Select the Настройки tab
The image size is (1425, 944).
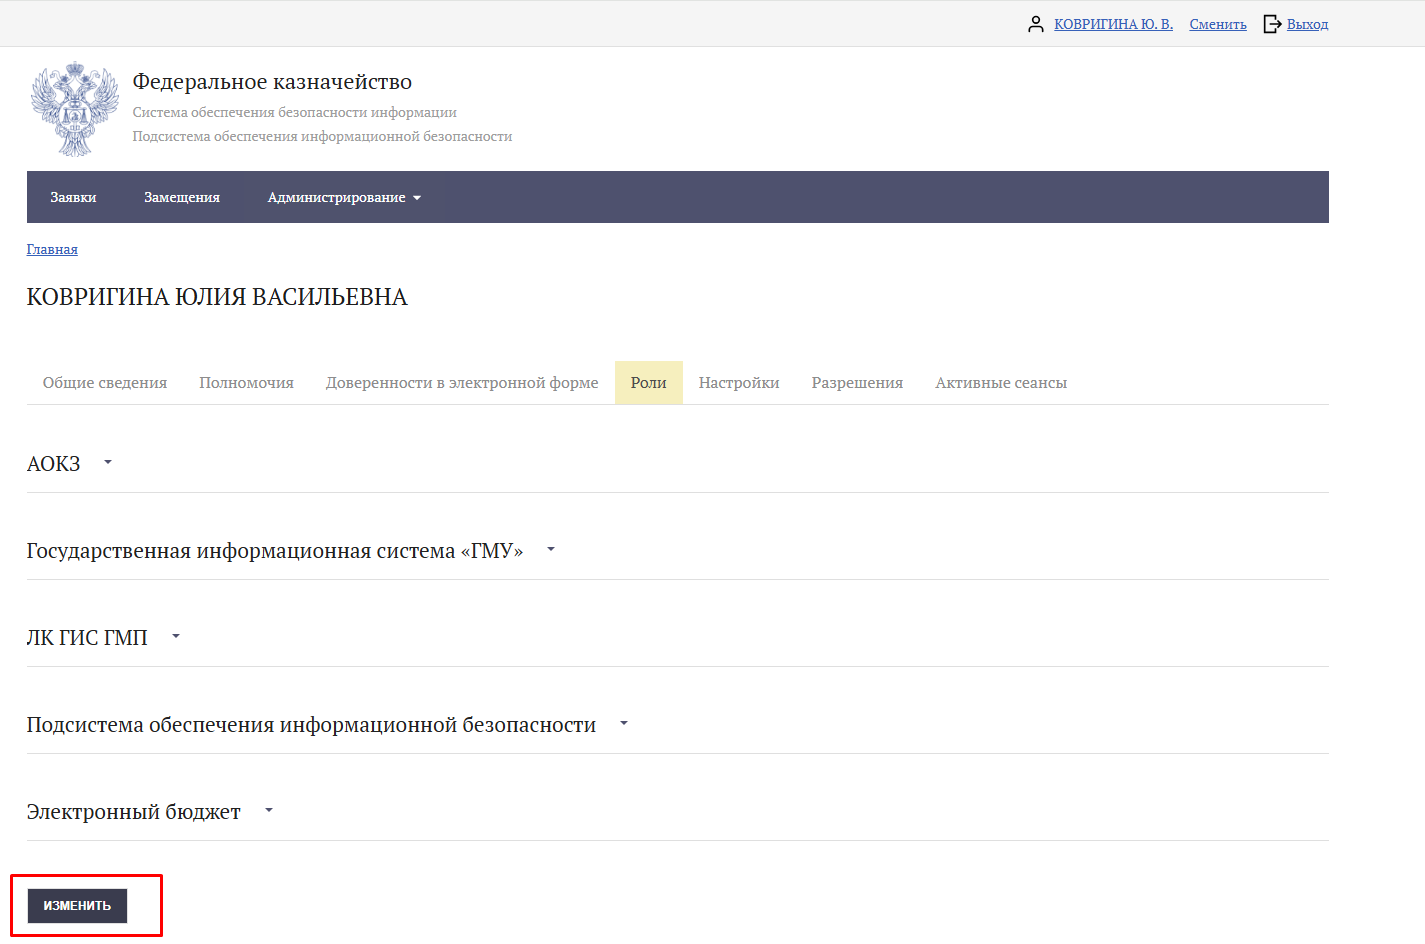739,383
